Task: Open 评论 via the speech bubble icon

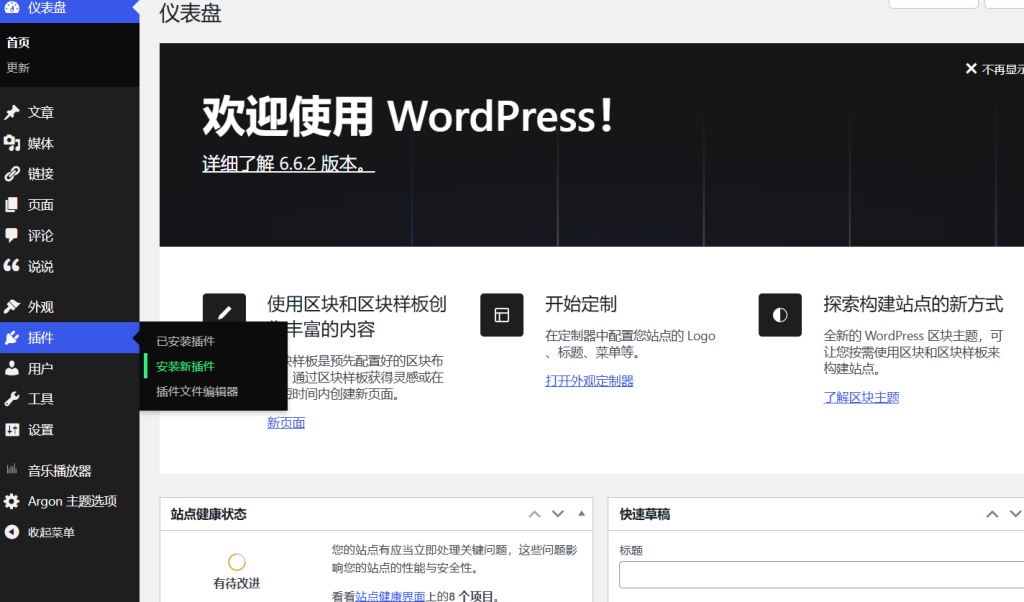Action: click(12, 236)
